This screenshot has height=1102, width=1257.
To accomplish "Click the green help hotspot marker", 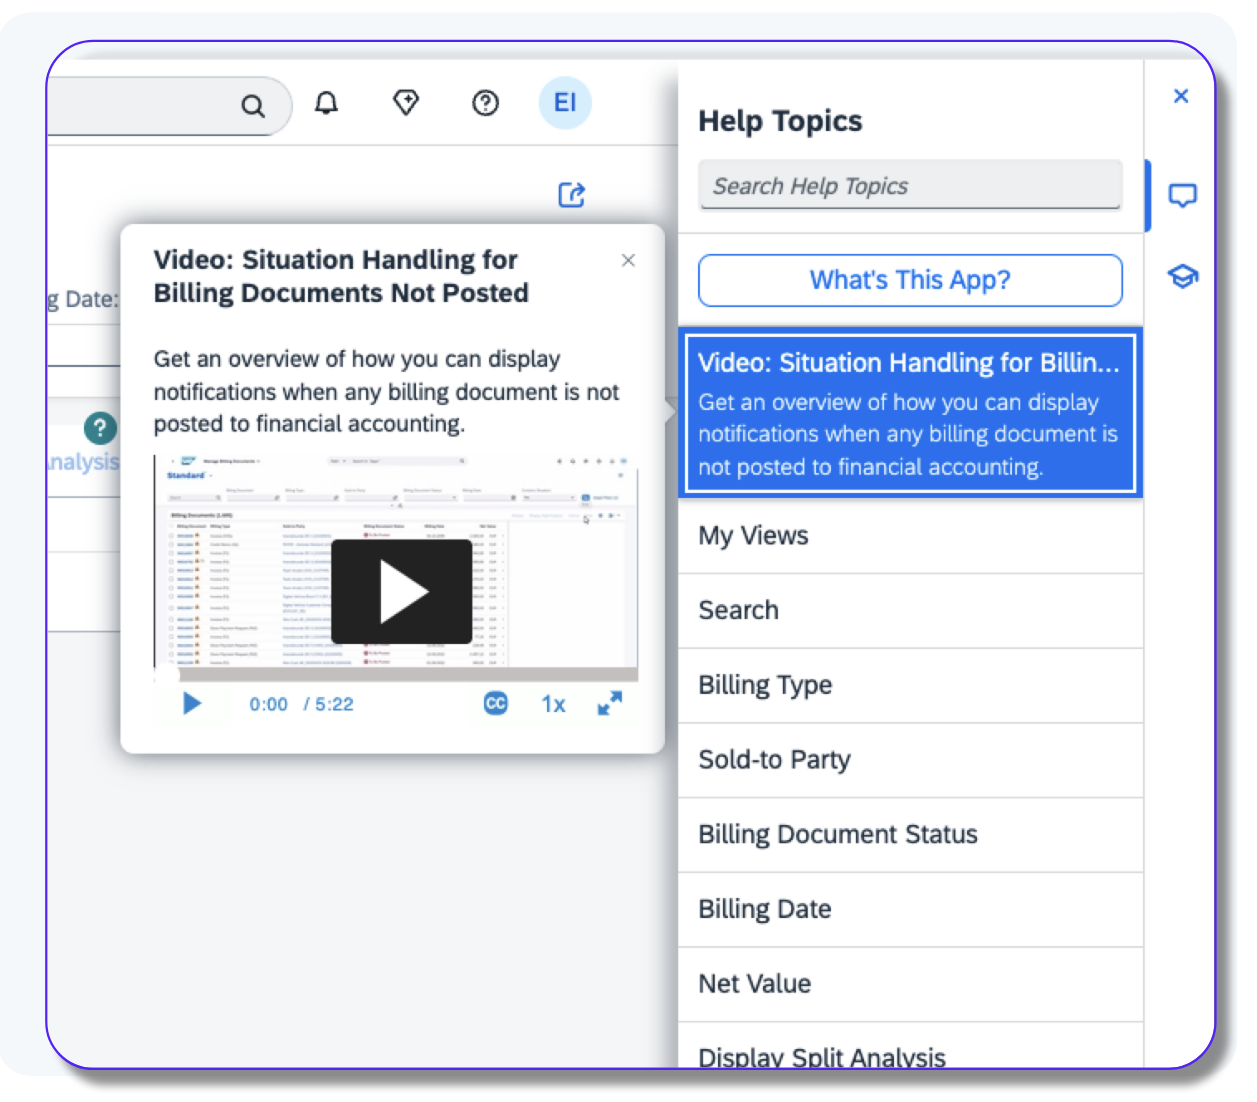I will click(x=100, y=428).
